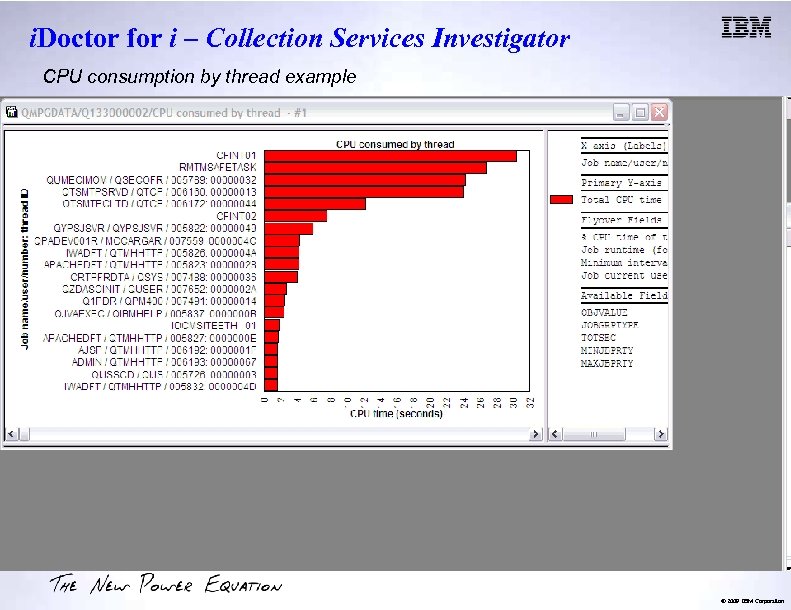Click the CPADEV001R / MCCARGAR thread label

coord(145,241)
